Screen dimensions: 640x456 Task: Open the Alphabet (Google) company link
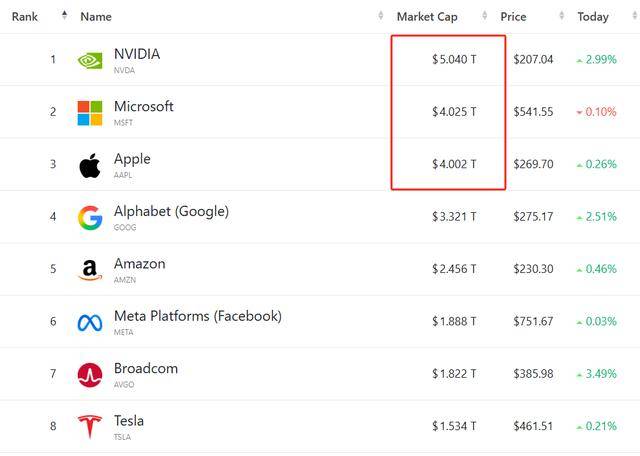coord(171,211)
